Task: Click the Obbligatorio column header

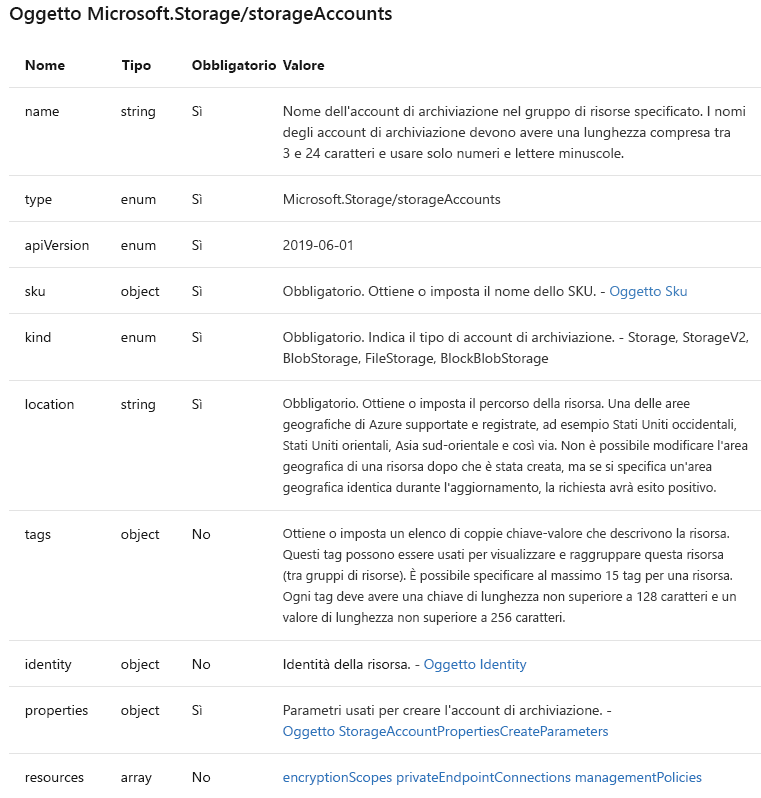Action: tap(233, 65)
